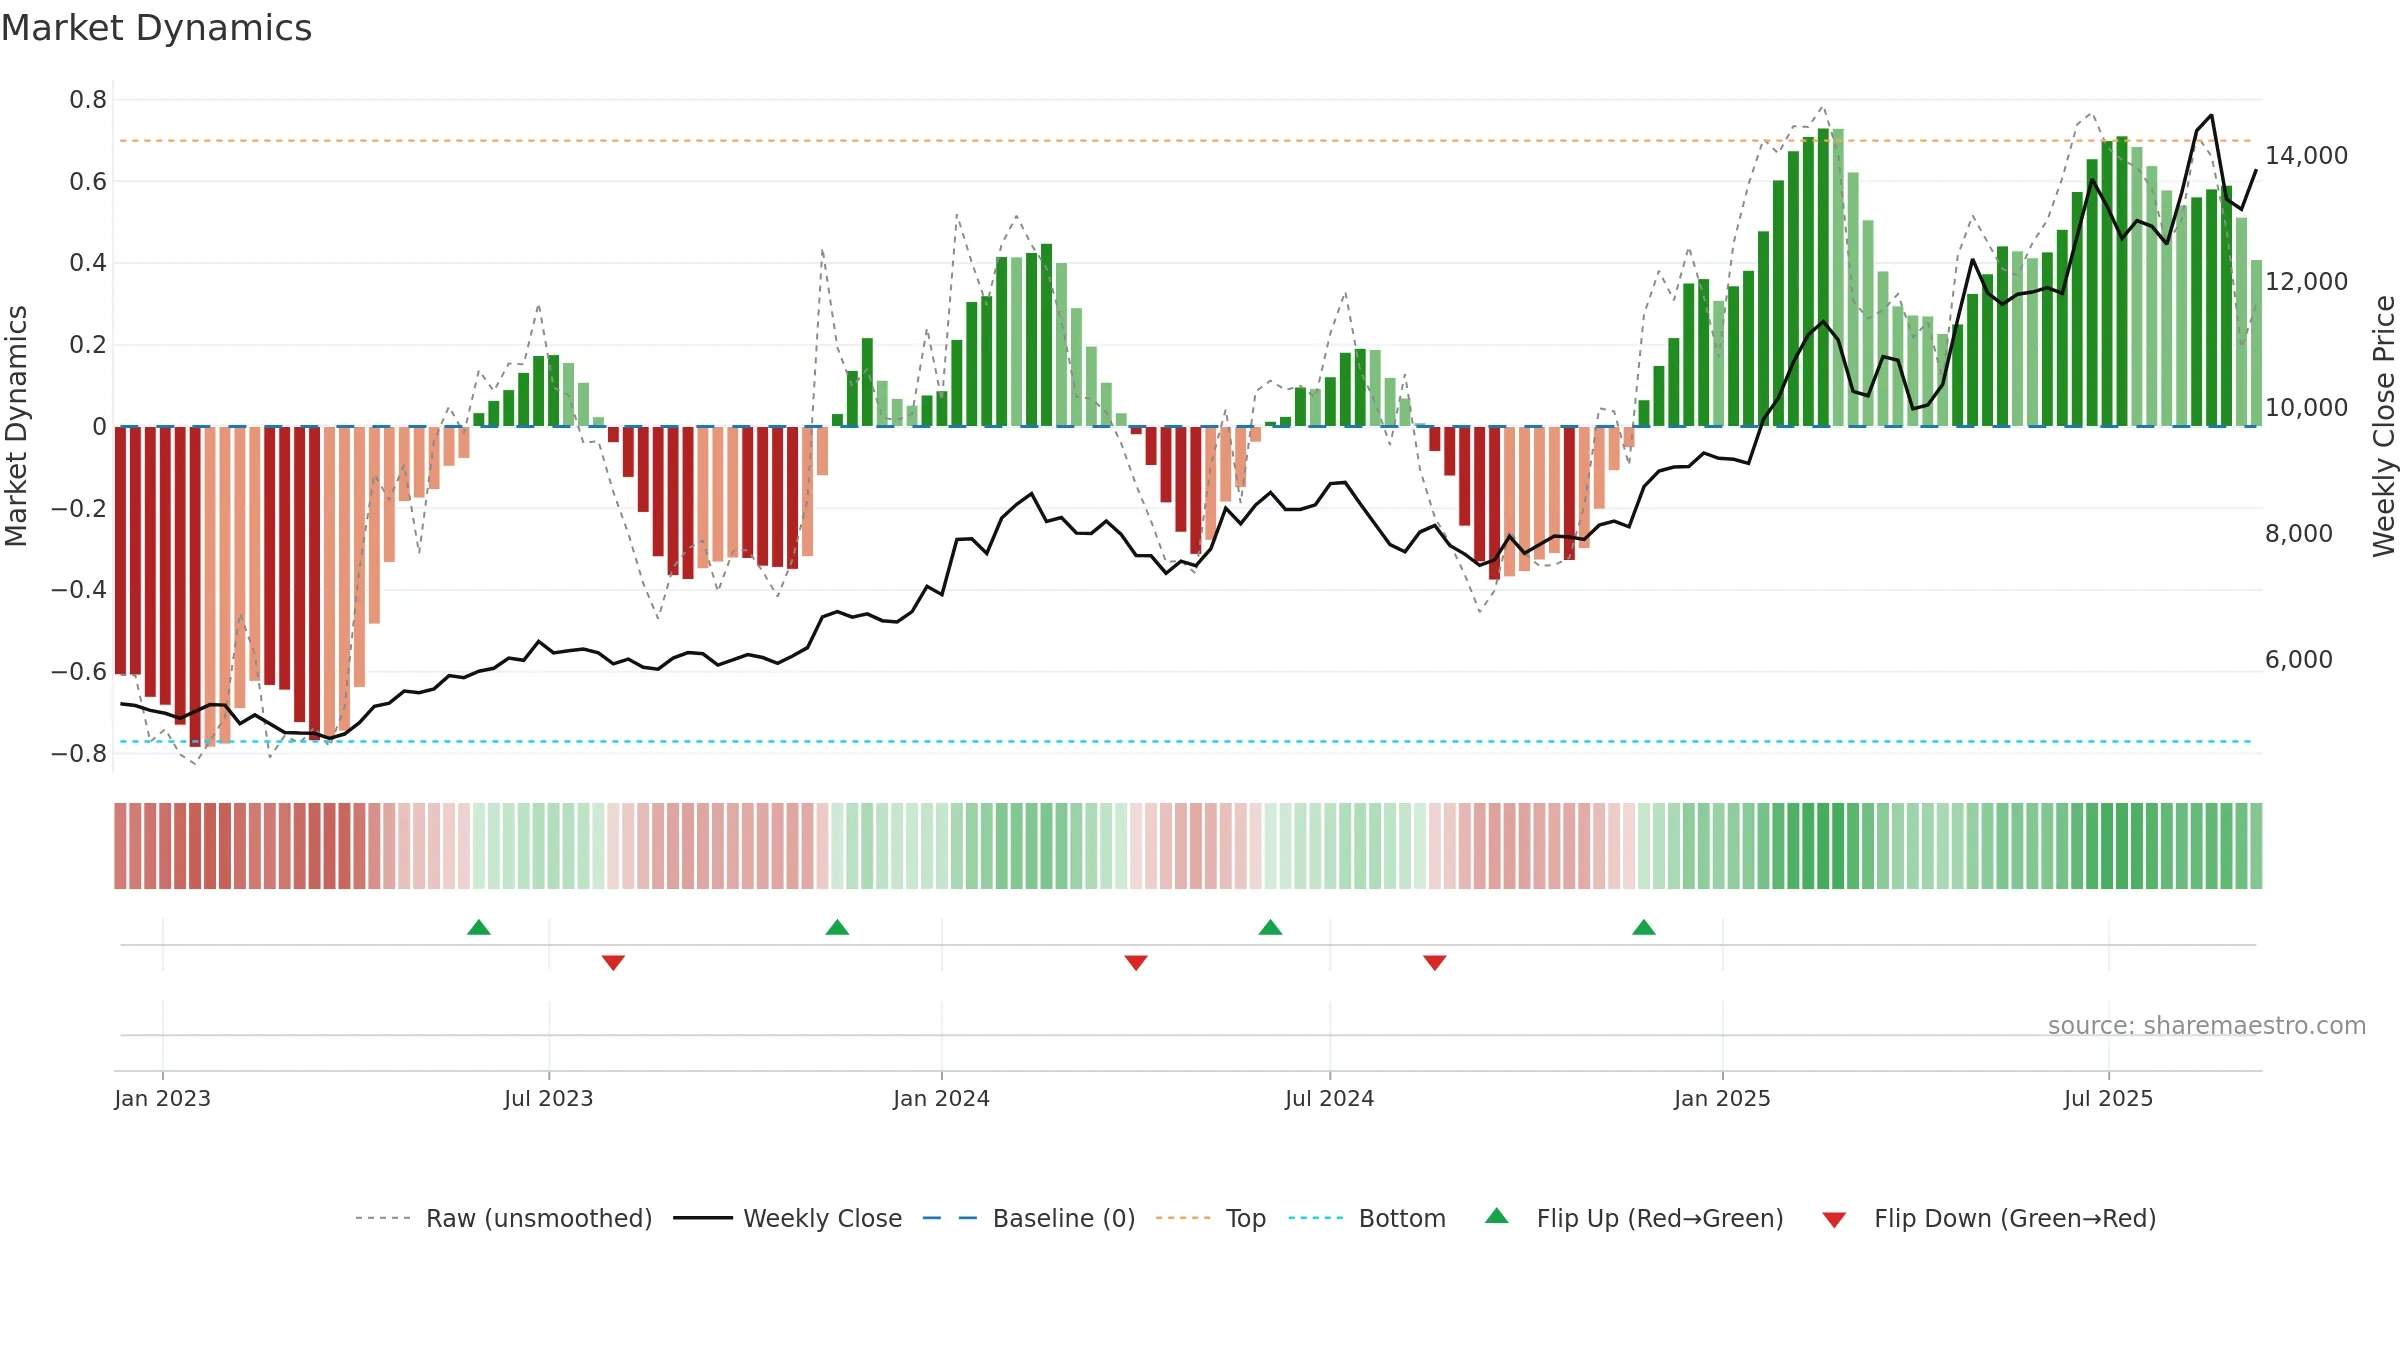Click the dashed orange Top threshold line
The image size is (2400, 1350).
tap(1186, 141)
